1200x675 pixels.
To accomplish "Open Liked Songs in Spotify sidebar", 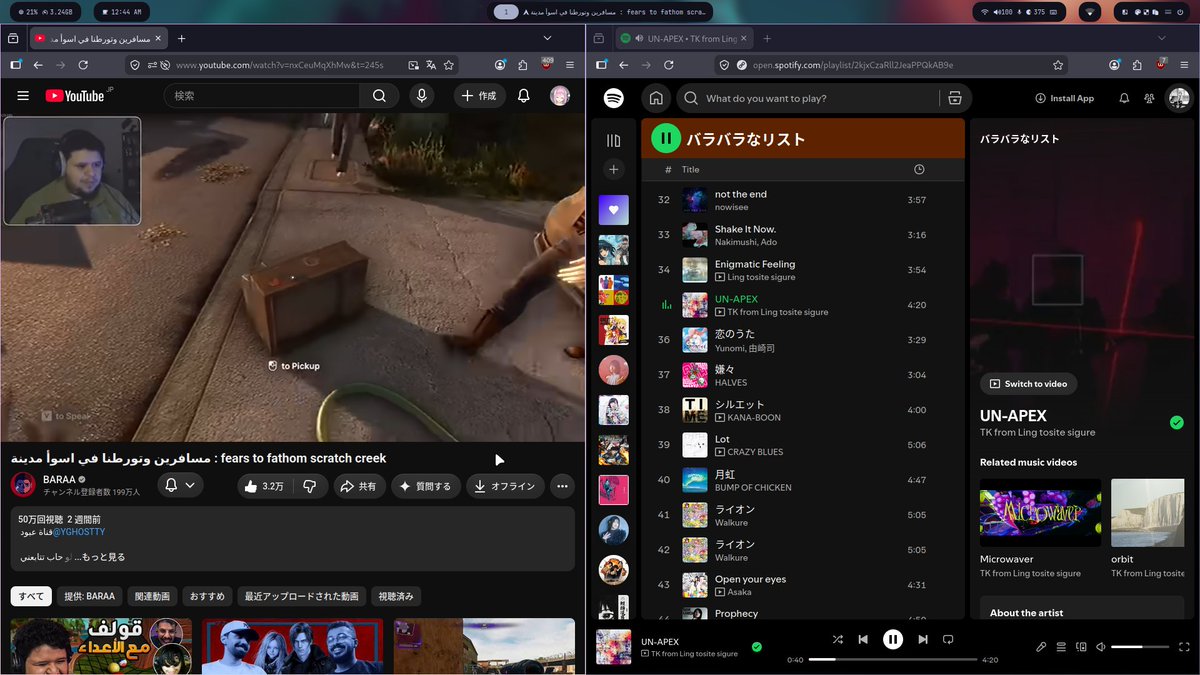I will pos(614,210).
